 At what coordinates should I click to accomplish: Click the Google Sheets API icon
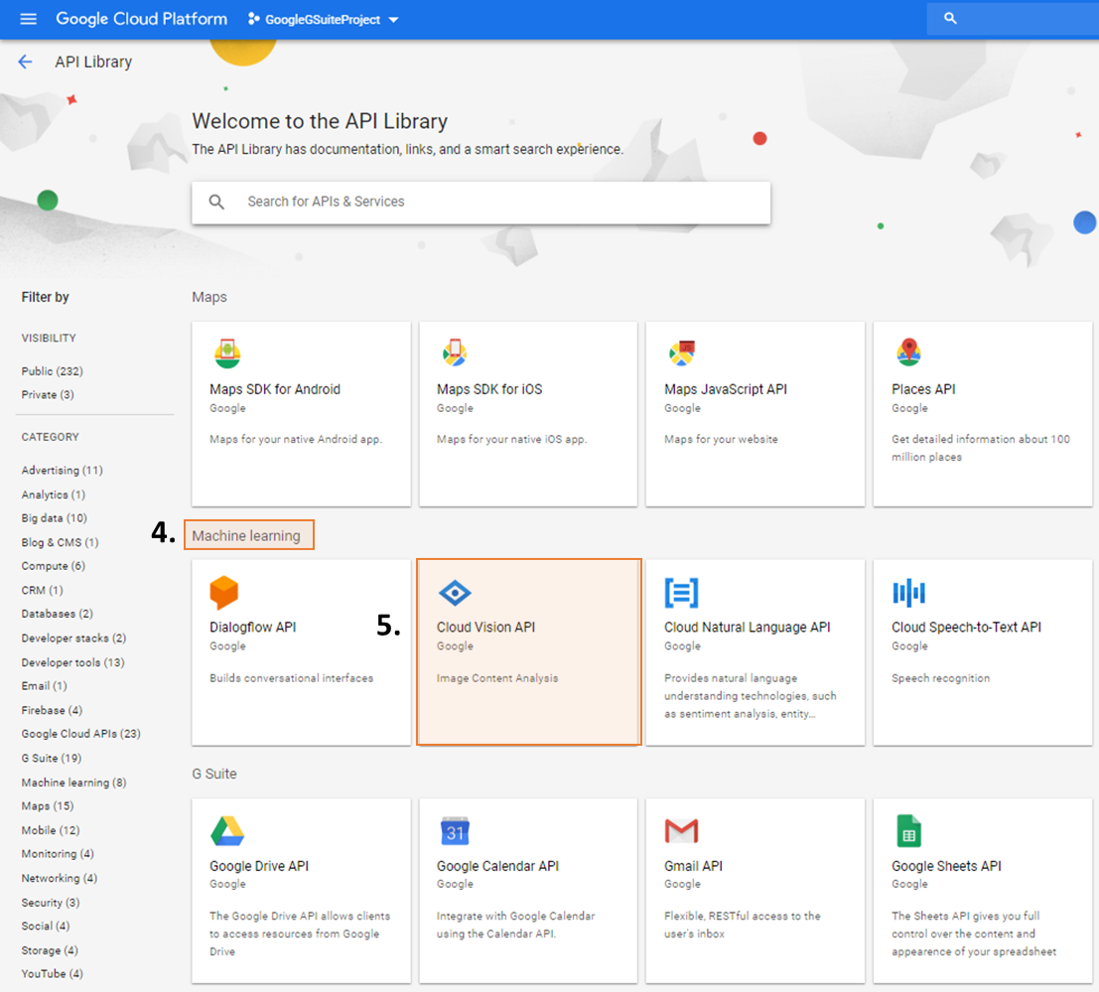point(908,831)
